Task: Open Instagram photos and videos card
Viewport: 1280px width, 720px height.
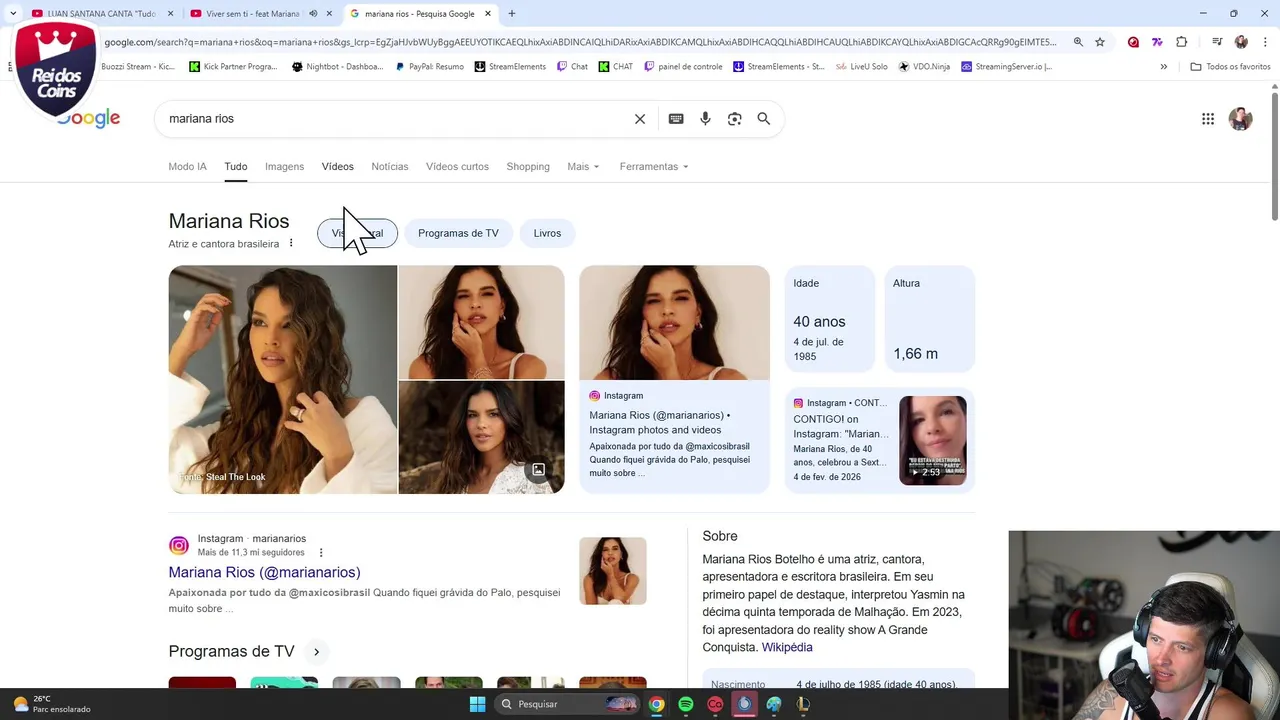Action: pos(674,379)
